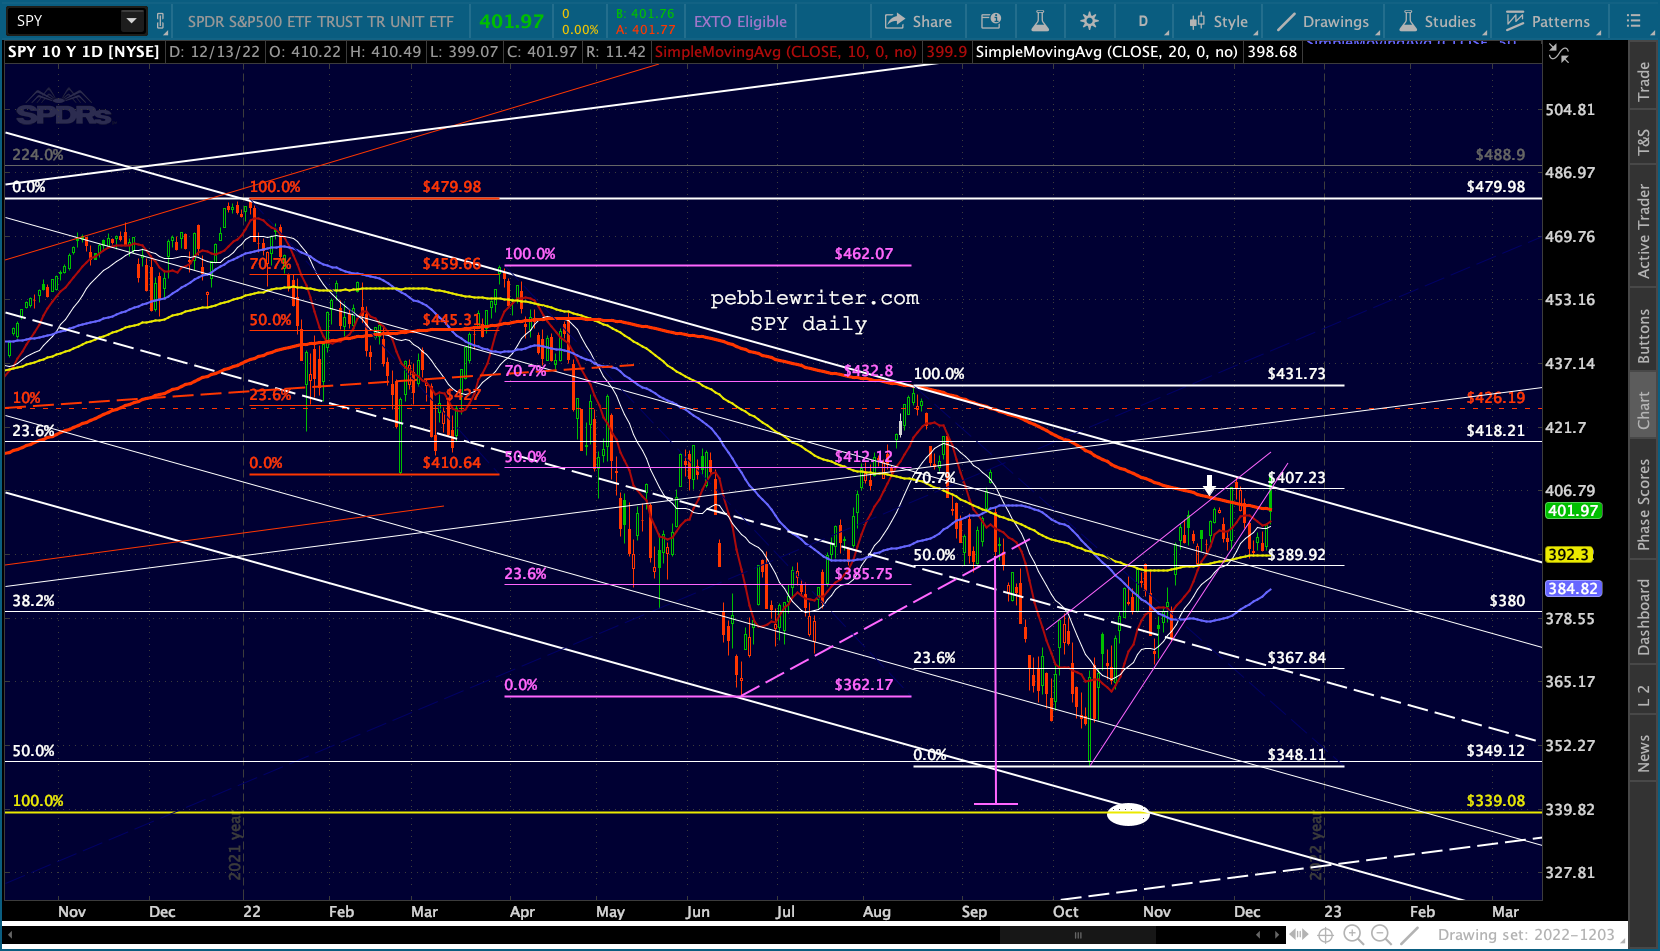Click the EXTO Eligible label

click(740, 21)
